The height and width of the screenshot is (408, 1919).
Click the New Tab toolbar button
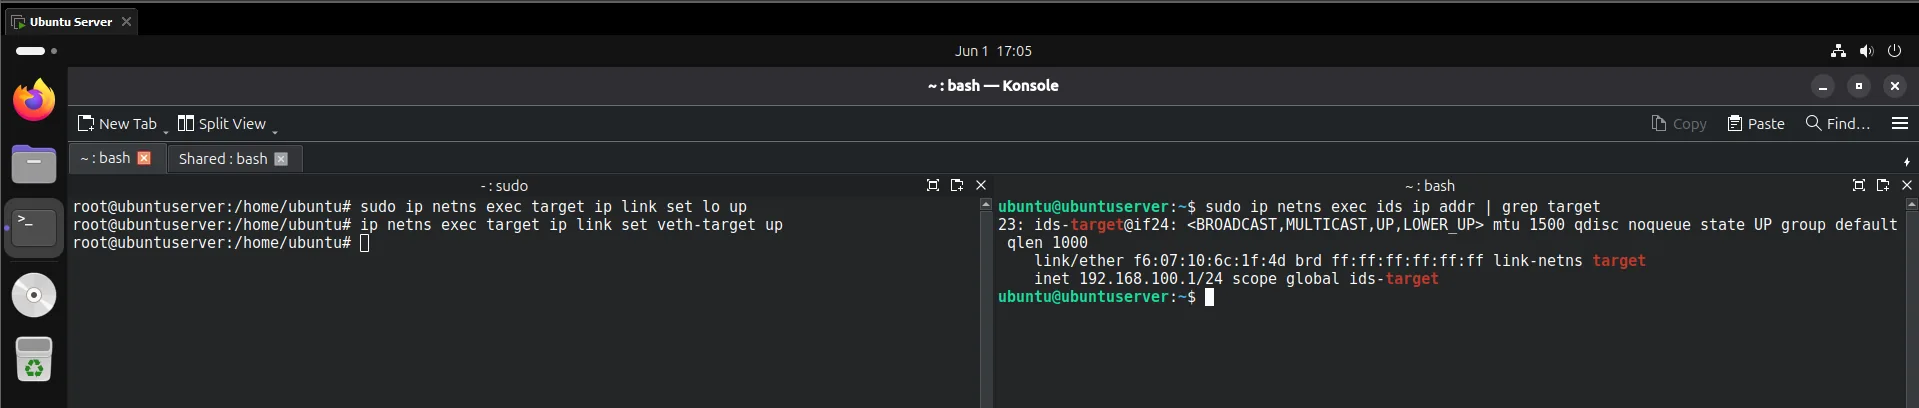coord(117,124)
